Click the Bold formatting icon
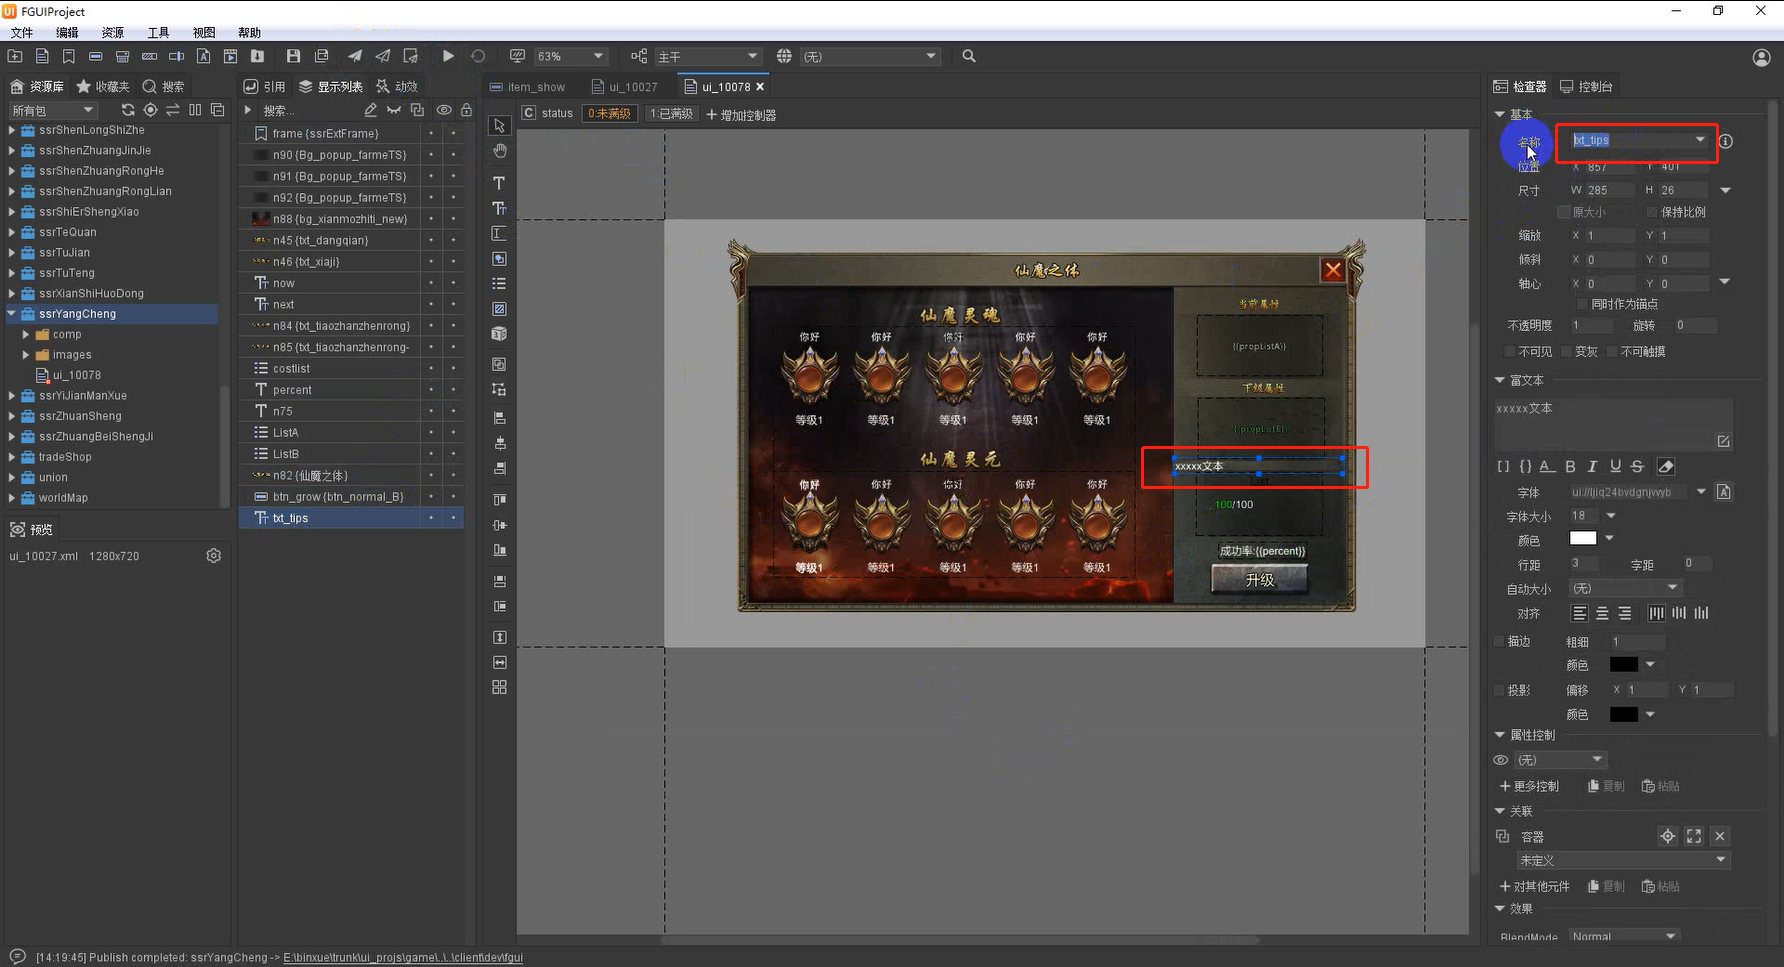The image size is (1784, 967). click(x=1570, y=467)
